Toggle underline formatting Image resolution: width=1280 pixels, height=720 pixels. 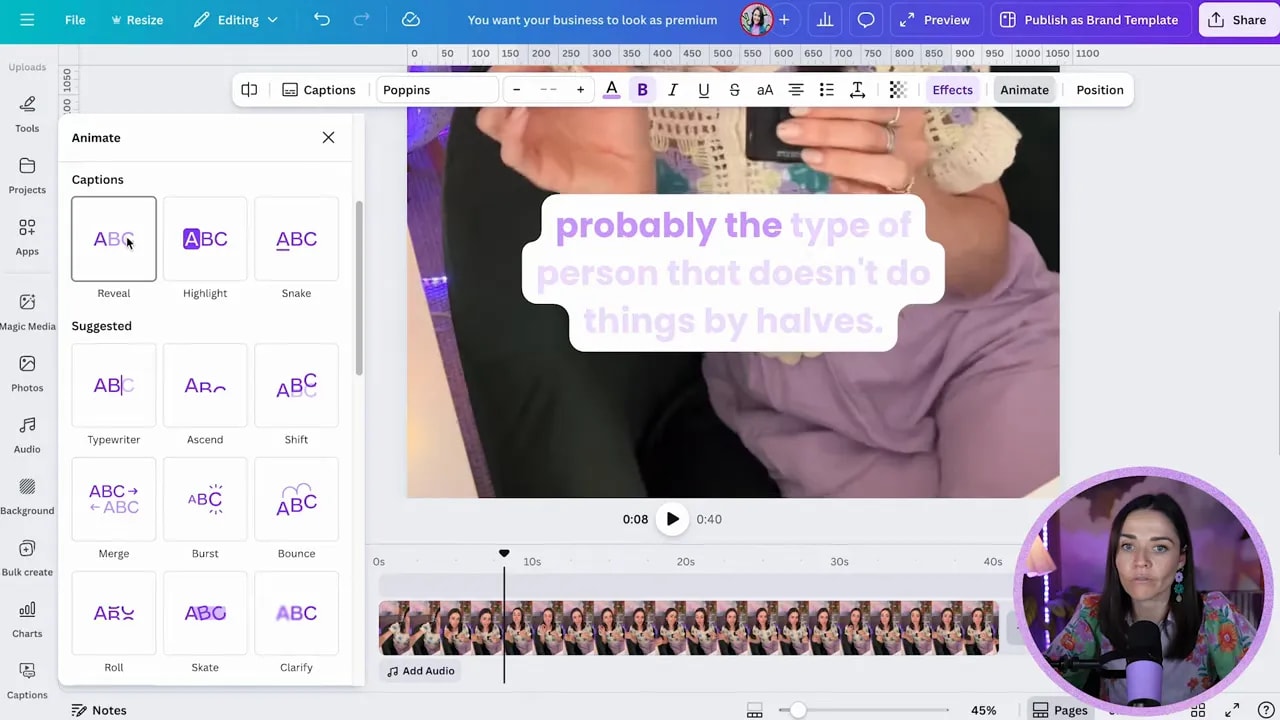704,90
